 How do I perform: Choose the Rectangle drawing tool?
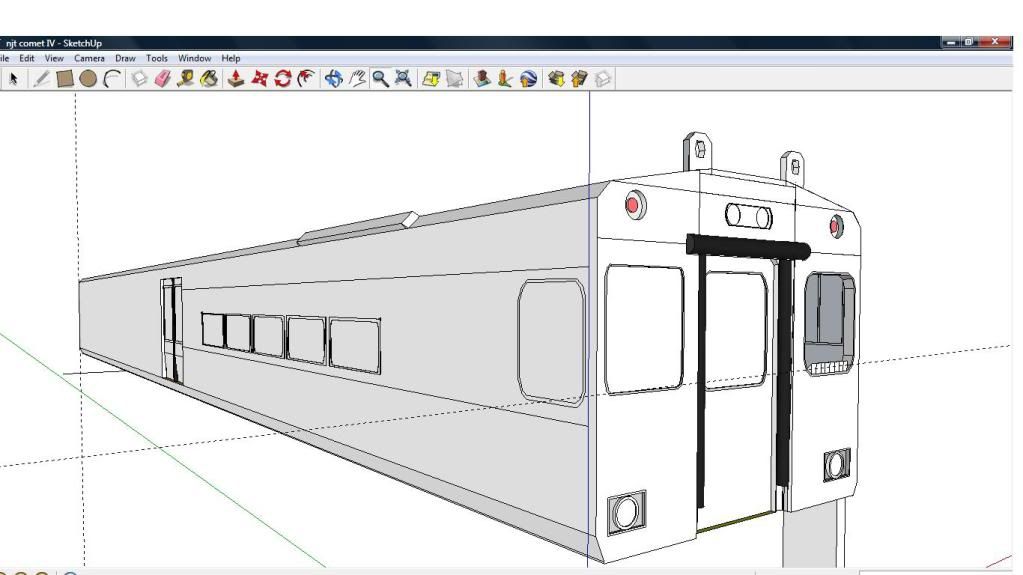tap(64, 78)
